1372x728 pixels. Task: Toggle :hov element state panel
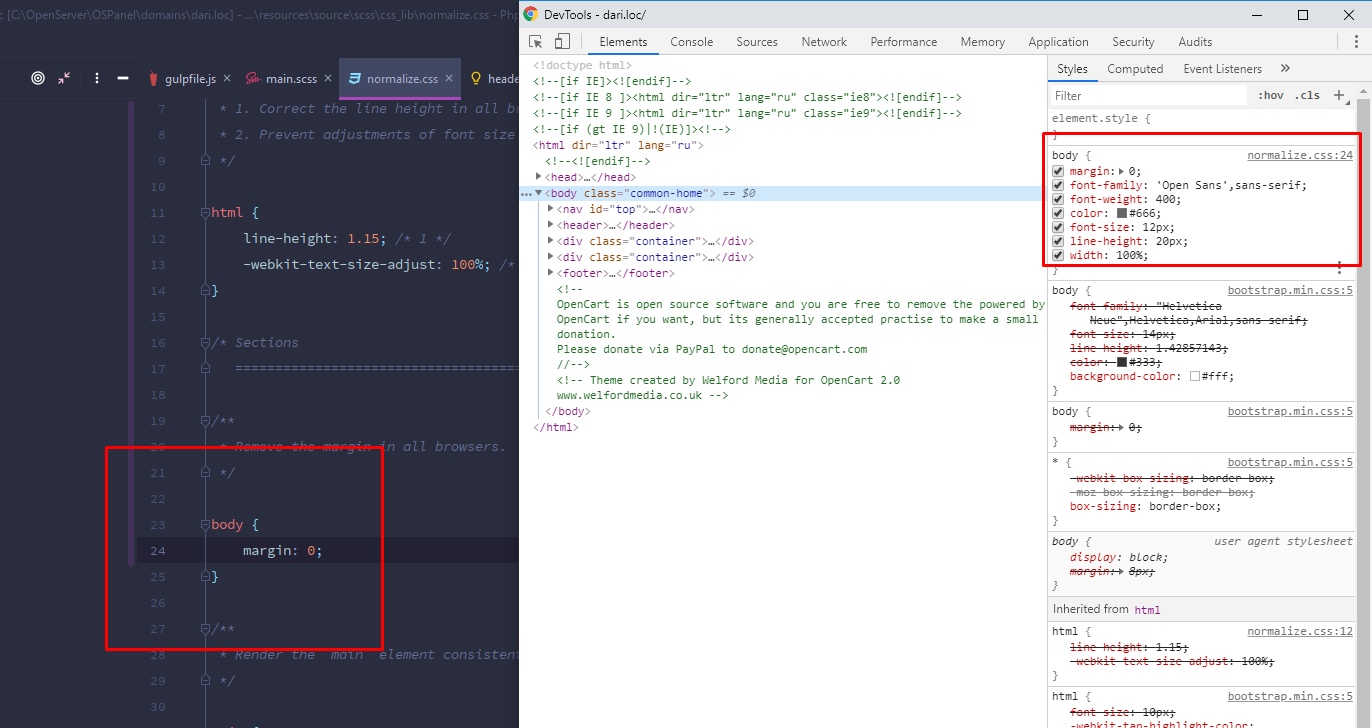[1271, 95]
